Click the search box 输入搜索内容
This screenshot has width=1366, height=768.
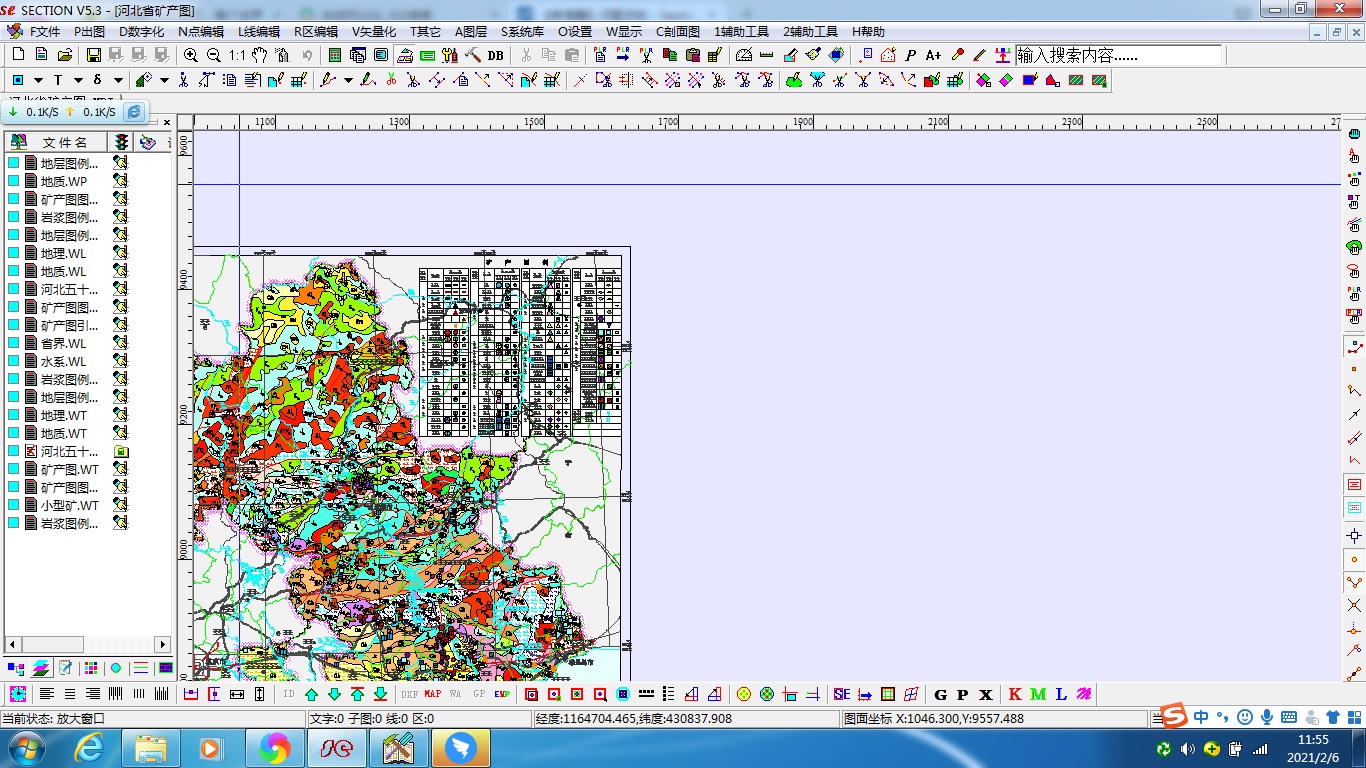click(x=1118, y=55)
